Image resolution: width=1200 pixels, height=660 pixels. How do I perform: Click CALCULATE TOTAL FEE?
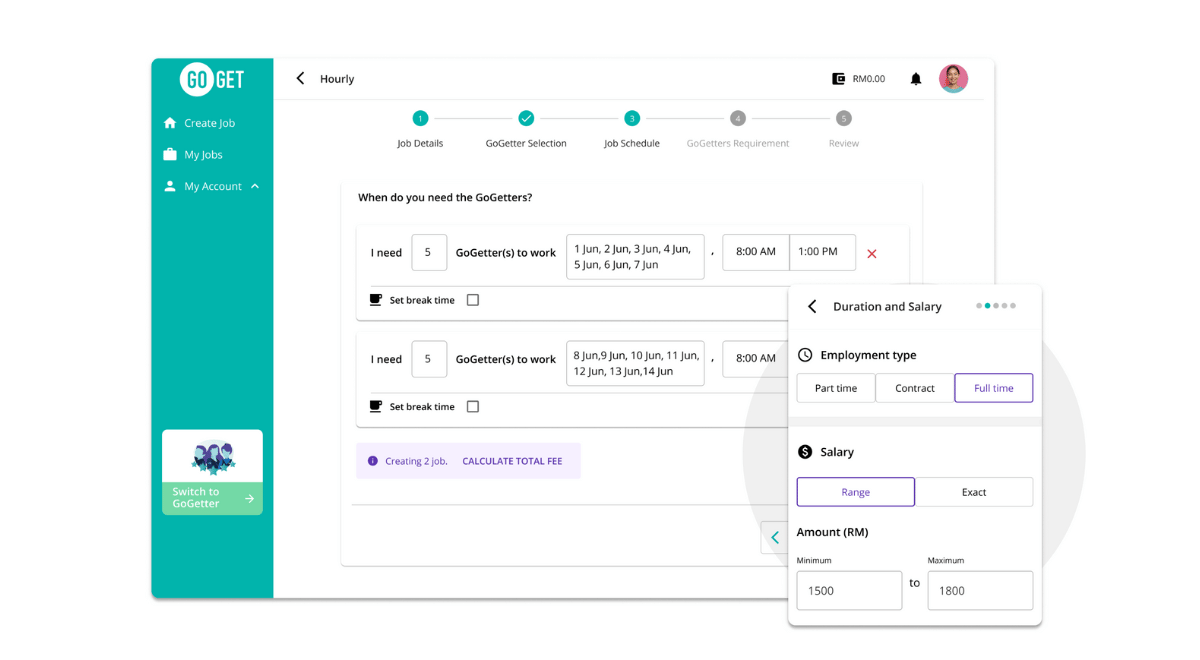(x=512, y=461)
